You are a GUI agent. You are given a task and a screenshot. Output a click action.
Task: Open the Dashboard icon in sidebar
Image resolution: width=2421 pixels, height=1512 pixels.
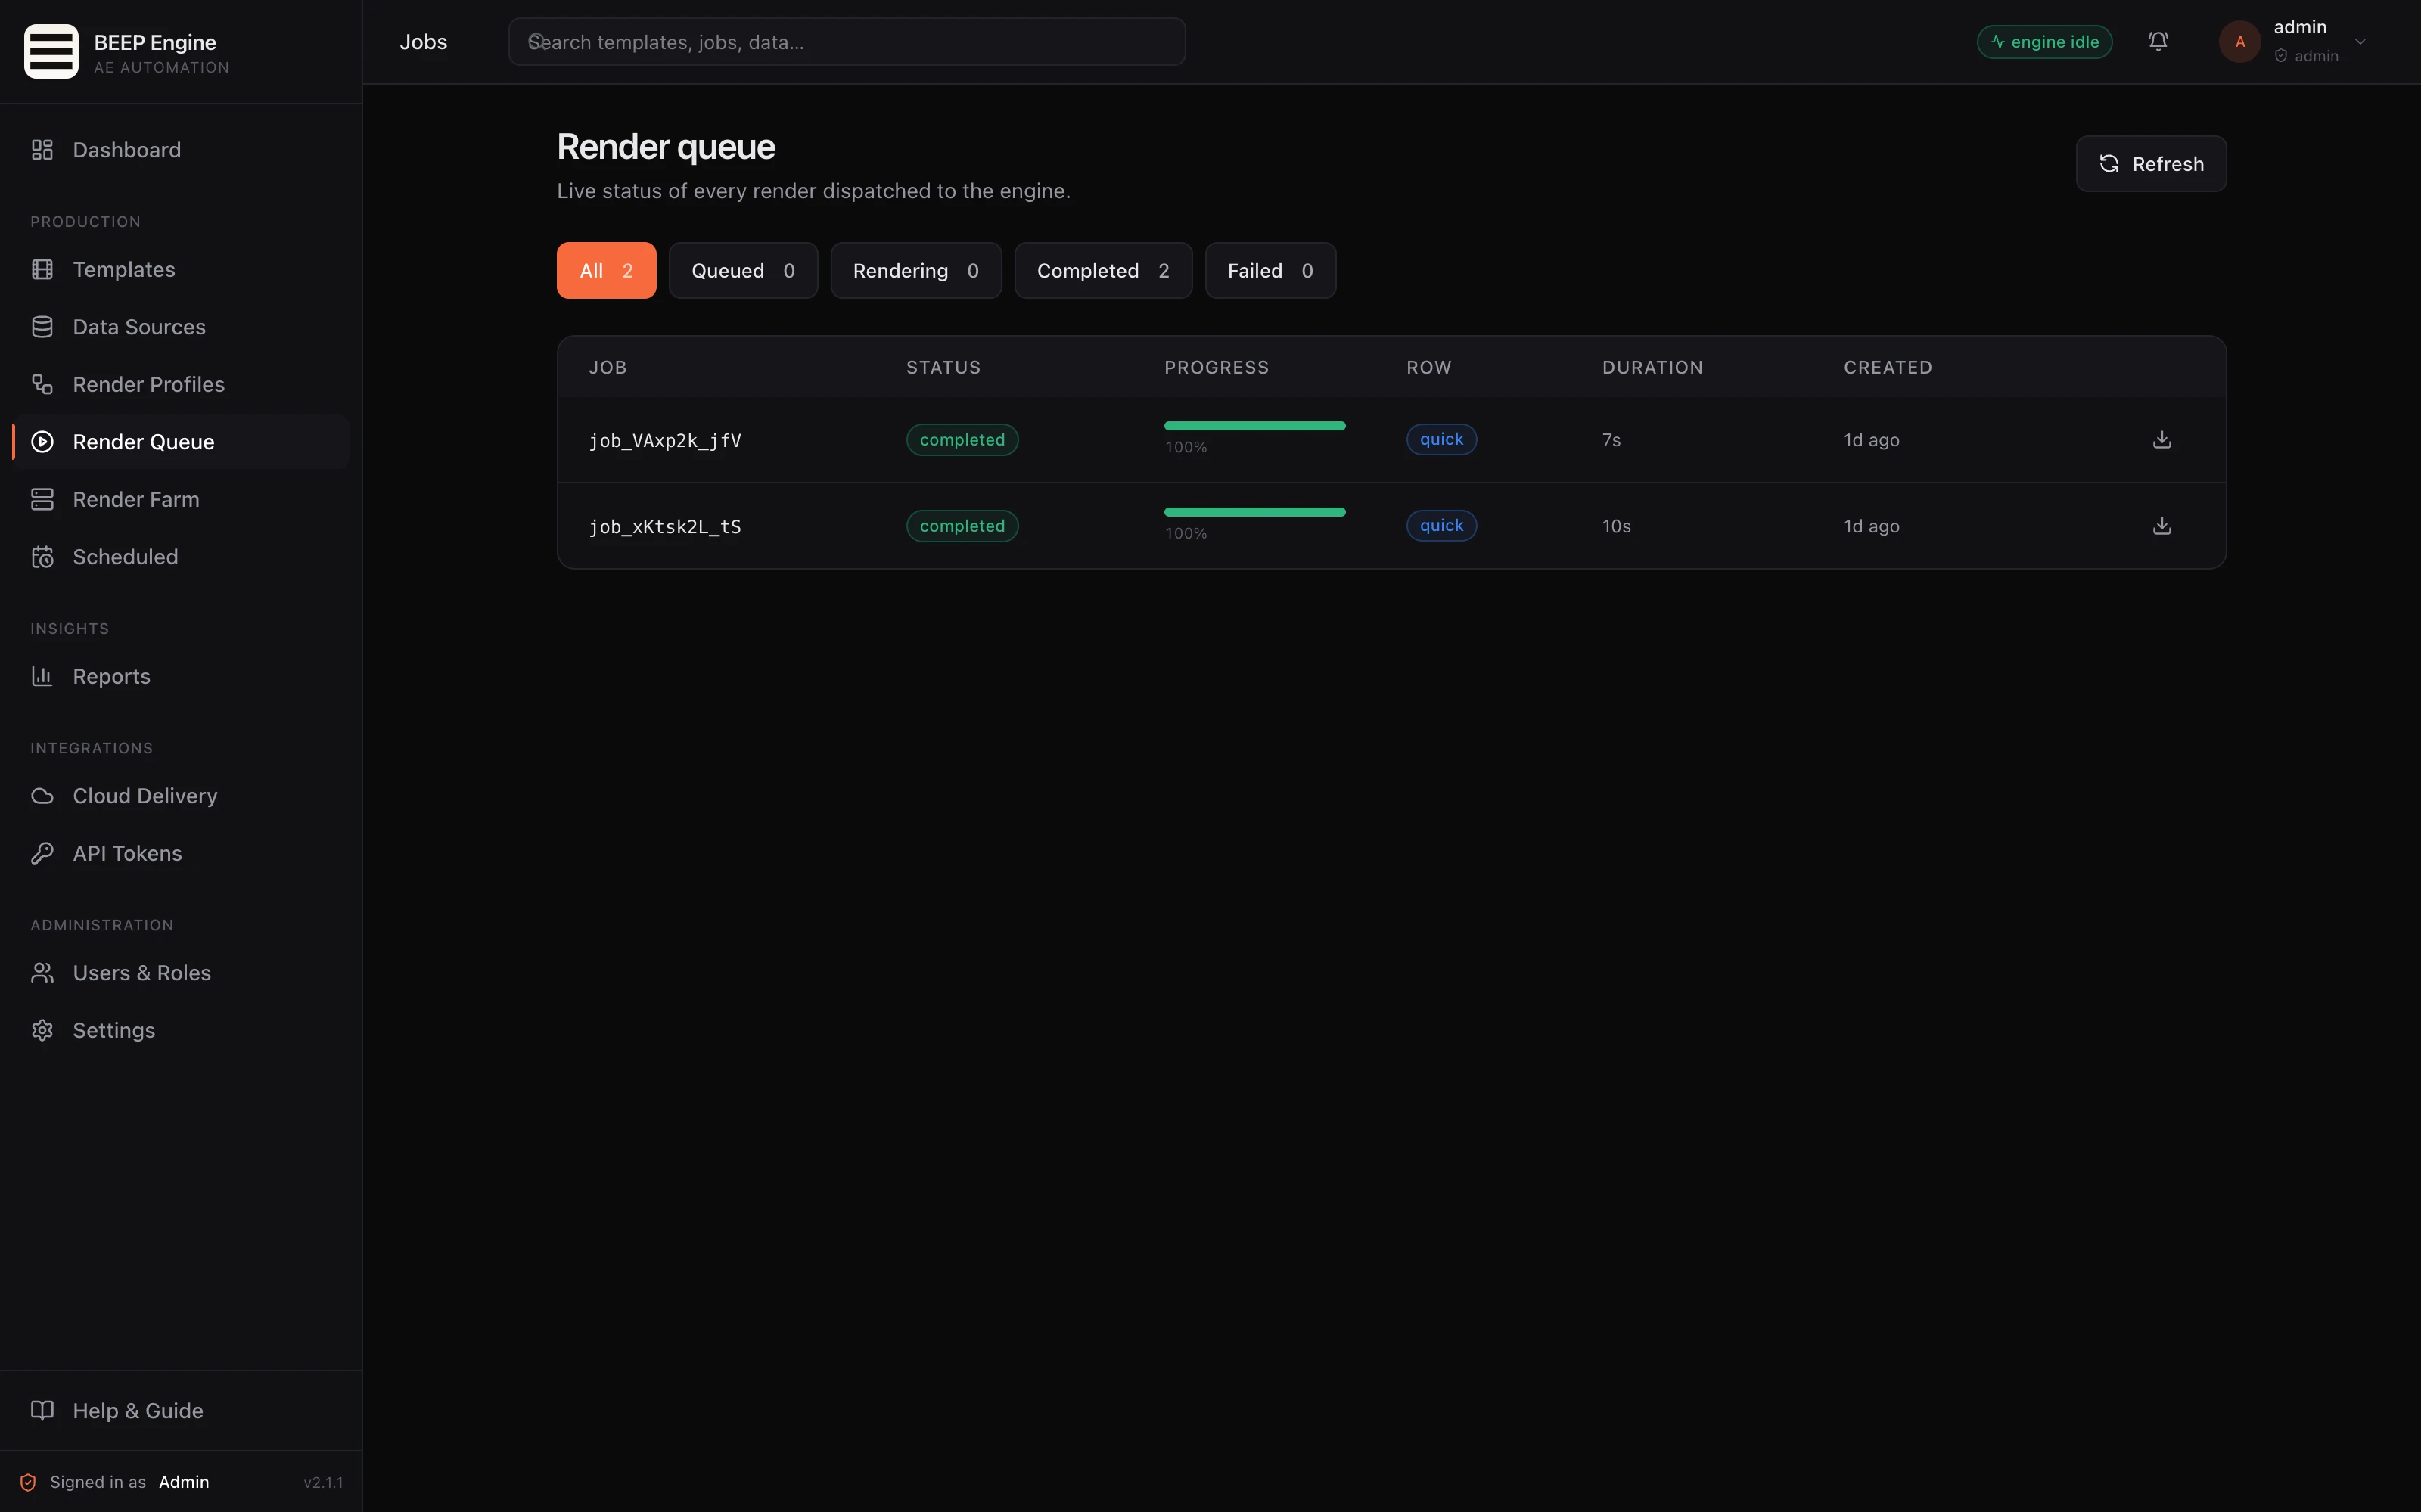coord(42,150)
